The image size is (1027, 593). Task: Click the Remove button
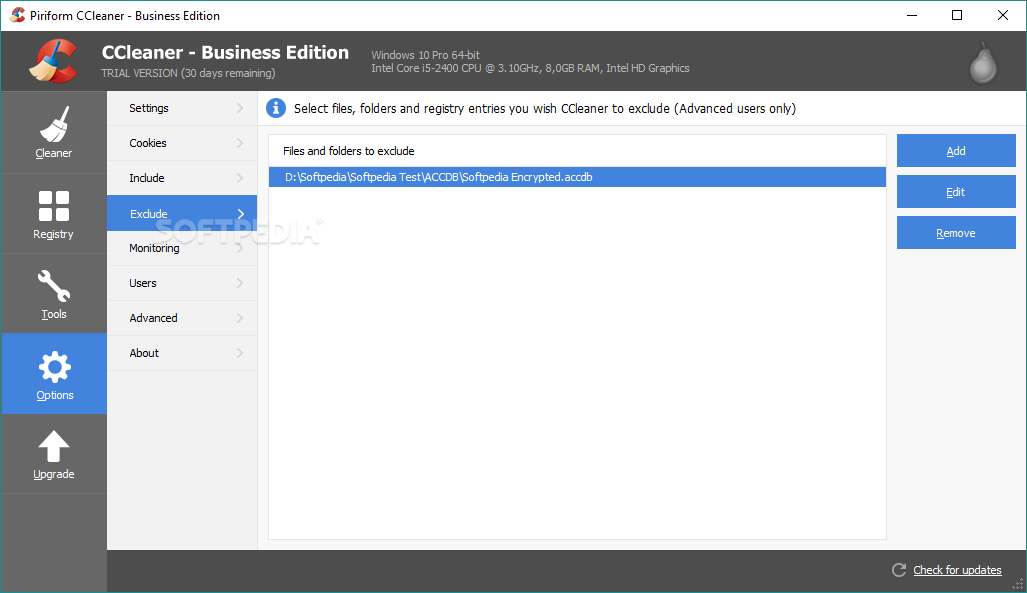pyautogui.click(x=956, y=233)
